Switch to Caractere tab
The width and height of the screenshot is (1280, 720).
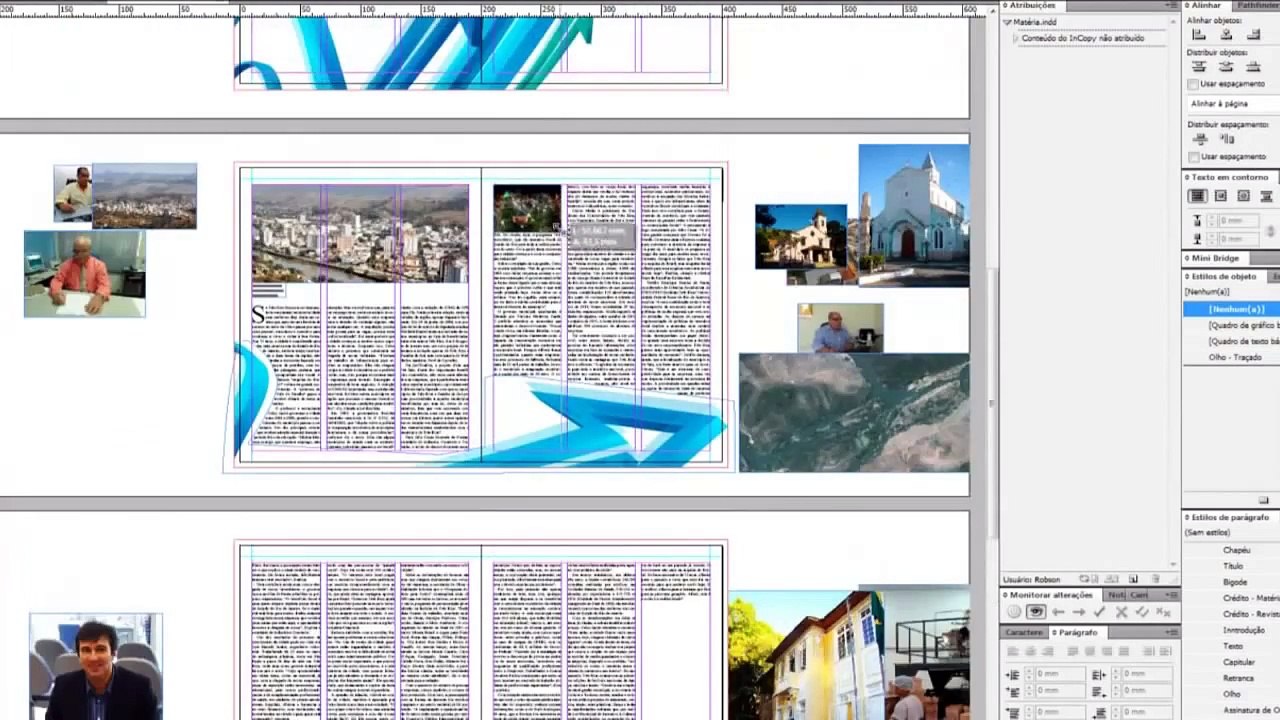click(1024, 632)
